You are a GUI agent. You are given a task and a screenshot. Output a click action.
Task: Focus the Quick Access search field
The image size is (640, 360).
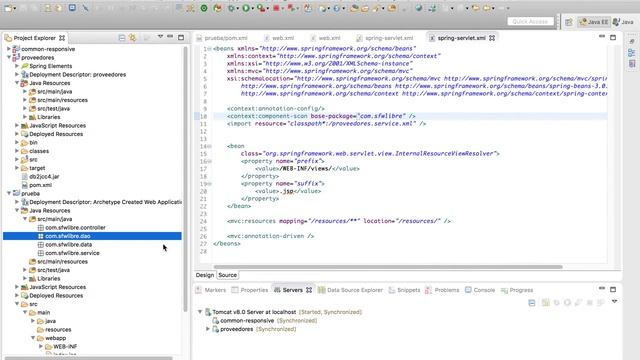pos(530,22)
